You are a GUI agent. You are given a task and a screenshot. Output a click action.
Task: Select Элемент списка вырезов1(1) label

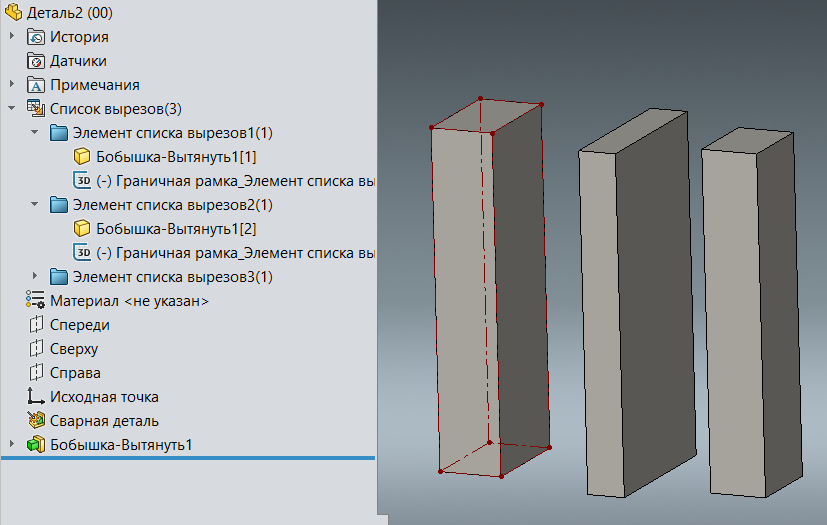coord(172,133)
